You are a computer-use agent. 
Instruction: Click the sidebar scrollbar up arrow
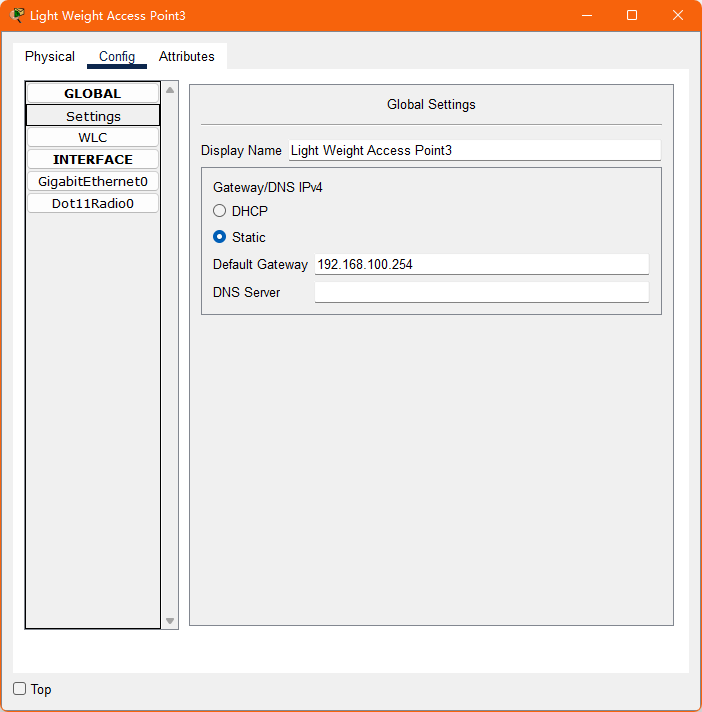point(170,90)
